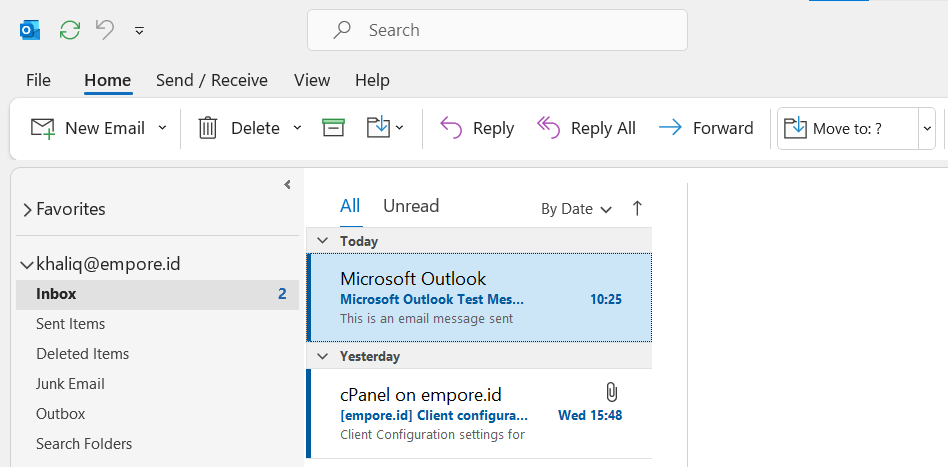Viewport: 948px width, 467px height.
Task: Open the By Date sort dropdown
Action: tap(576, 209)
